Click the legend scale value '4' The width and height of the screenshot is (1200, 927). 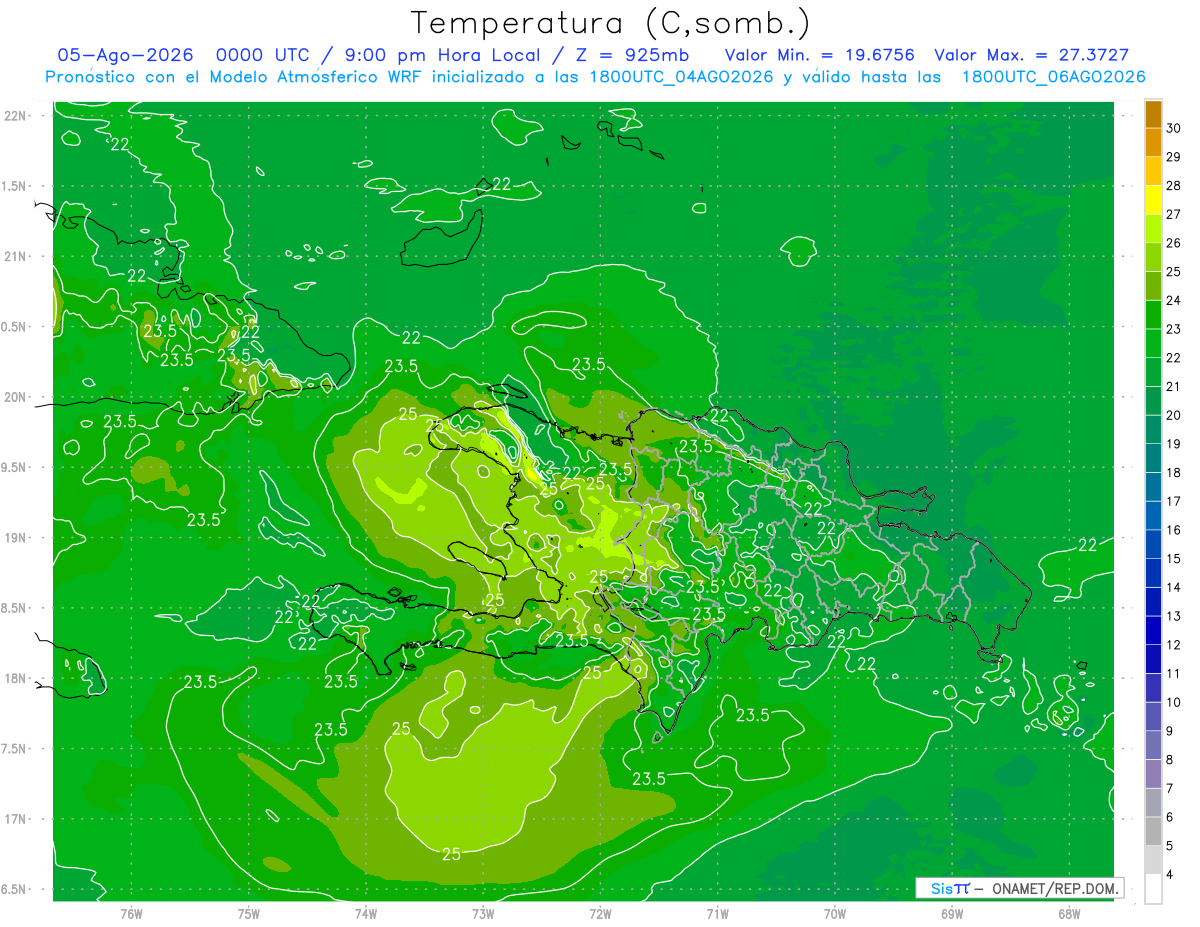pyautogui.click(x=1172, y=874)
